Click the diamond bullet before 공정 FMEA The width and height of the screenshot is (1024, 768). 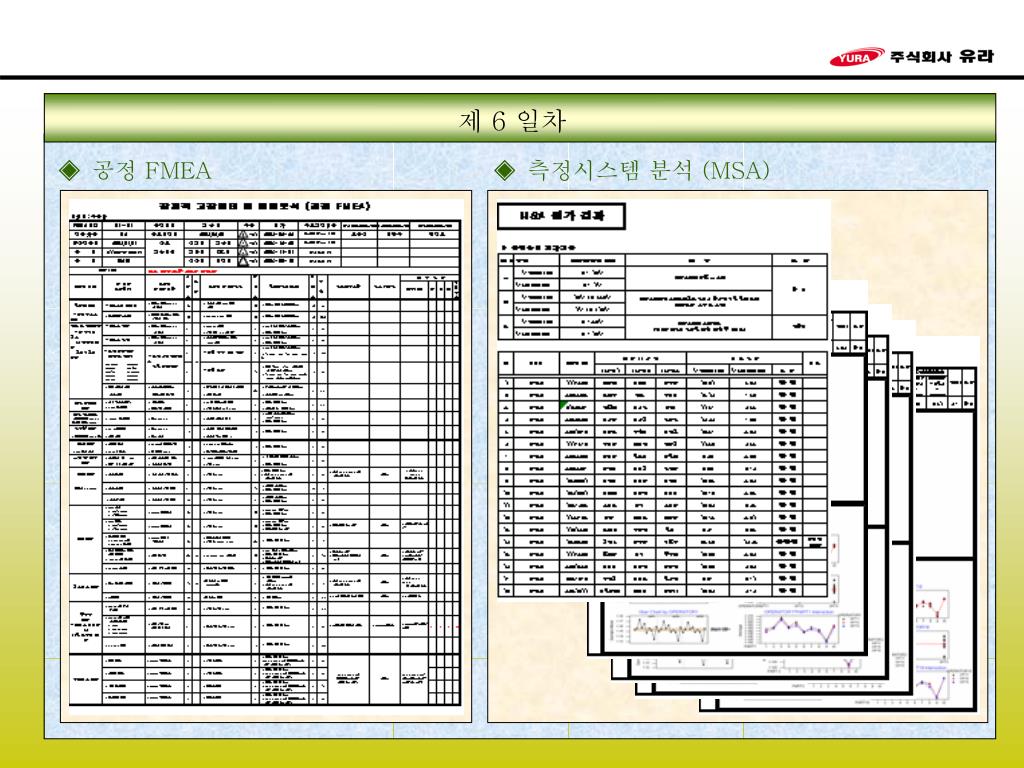click(69, 170)
